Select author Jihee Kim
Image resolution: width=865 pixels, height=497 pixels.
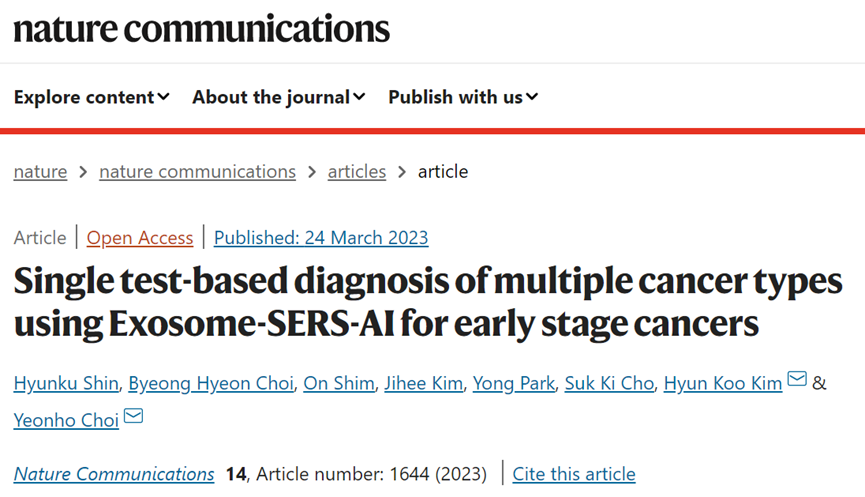[x=424, y=383]
